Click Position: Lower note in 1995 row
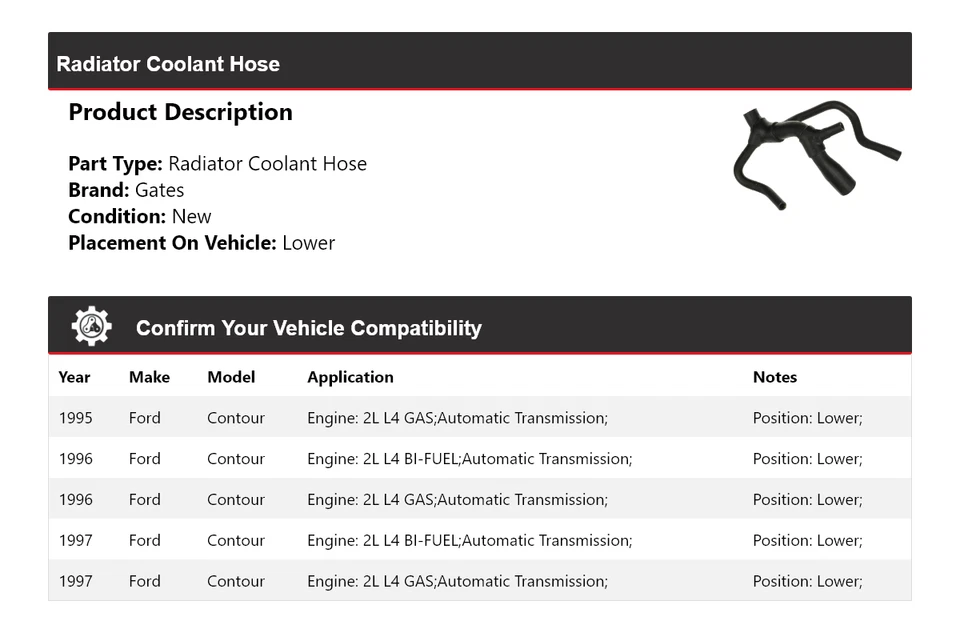This screenshot has height=633, width=960. point(807,418)
